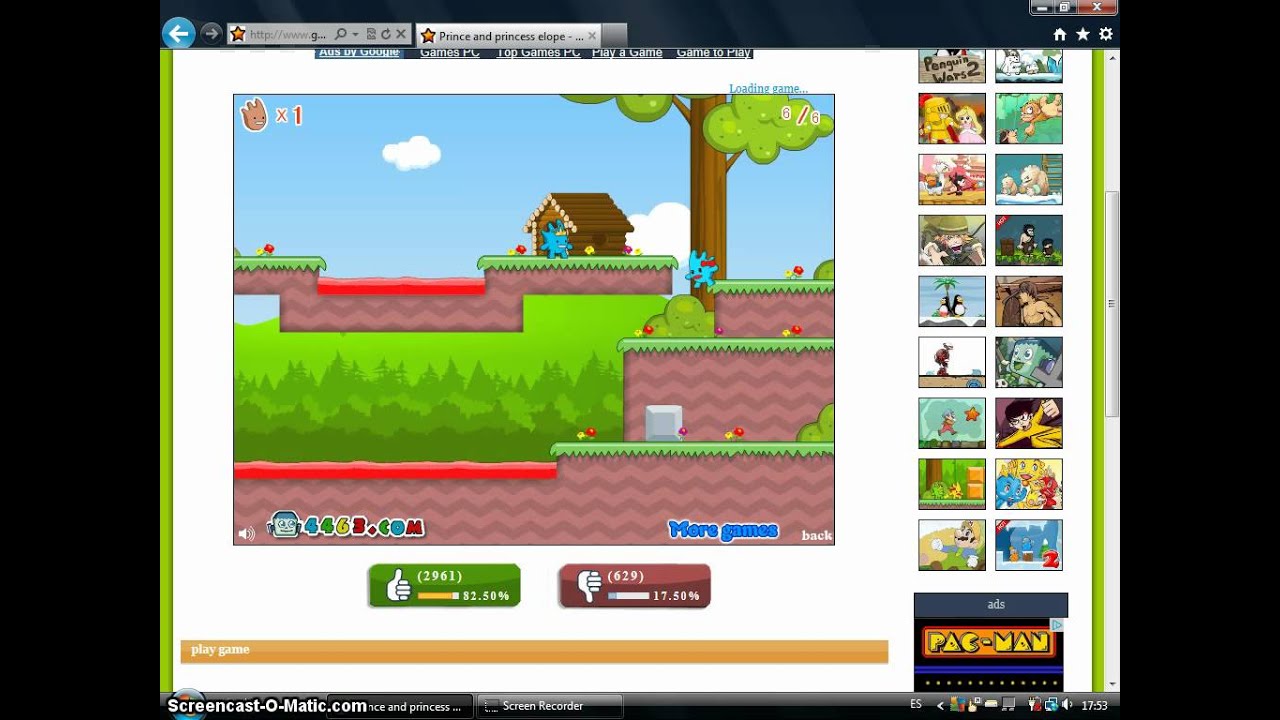
Task: Go back with the browser Back arrow
Action: [178, 34]
